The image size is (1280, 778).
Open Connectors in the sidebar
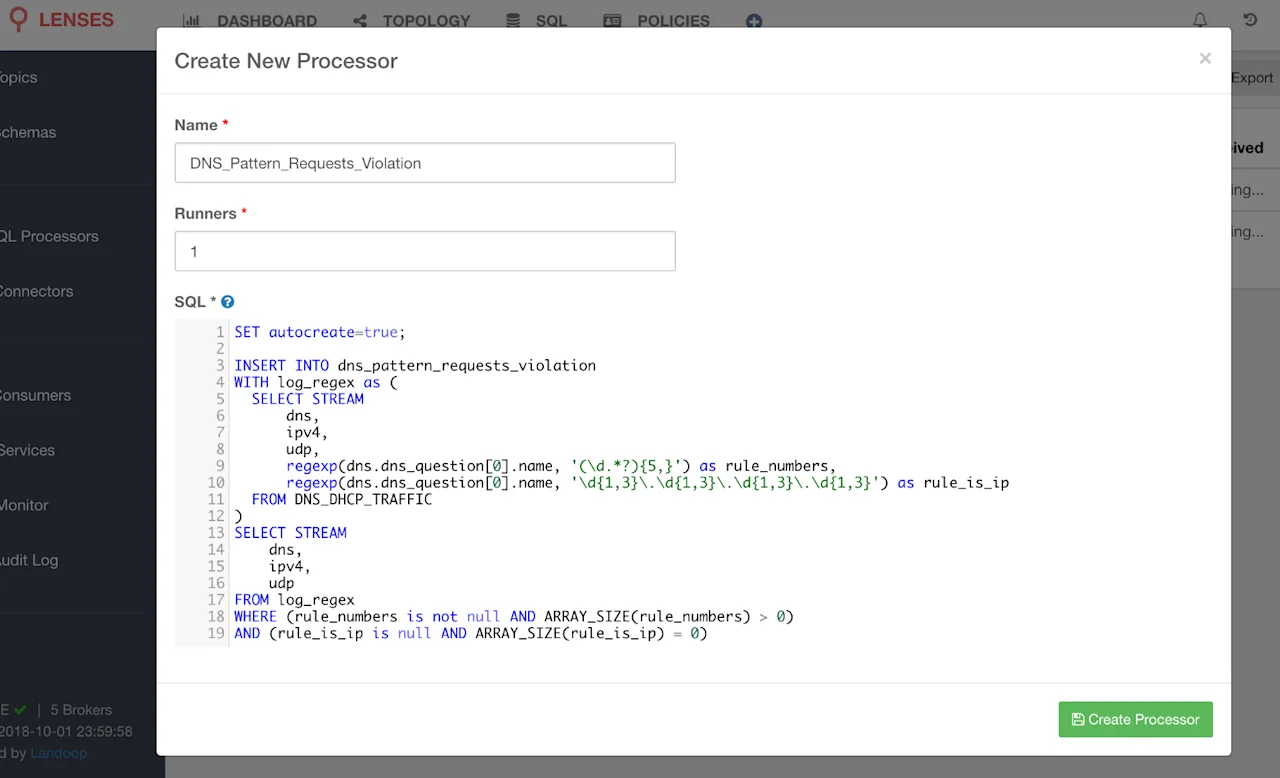(x=37, y=291)
